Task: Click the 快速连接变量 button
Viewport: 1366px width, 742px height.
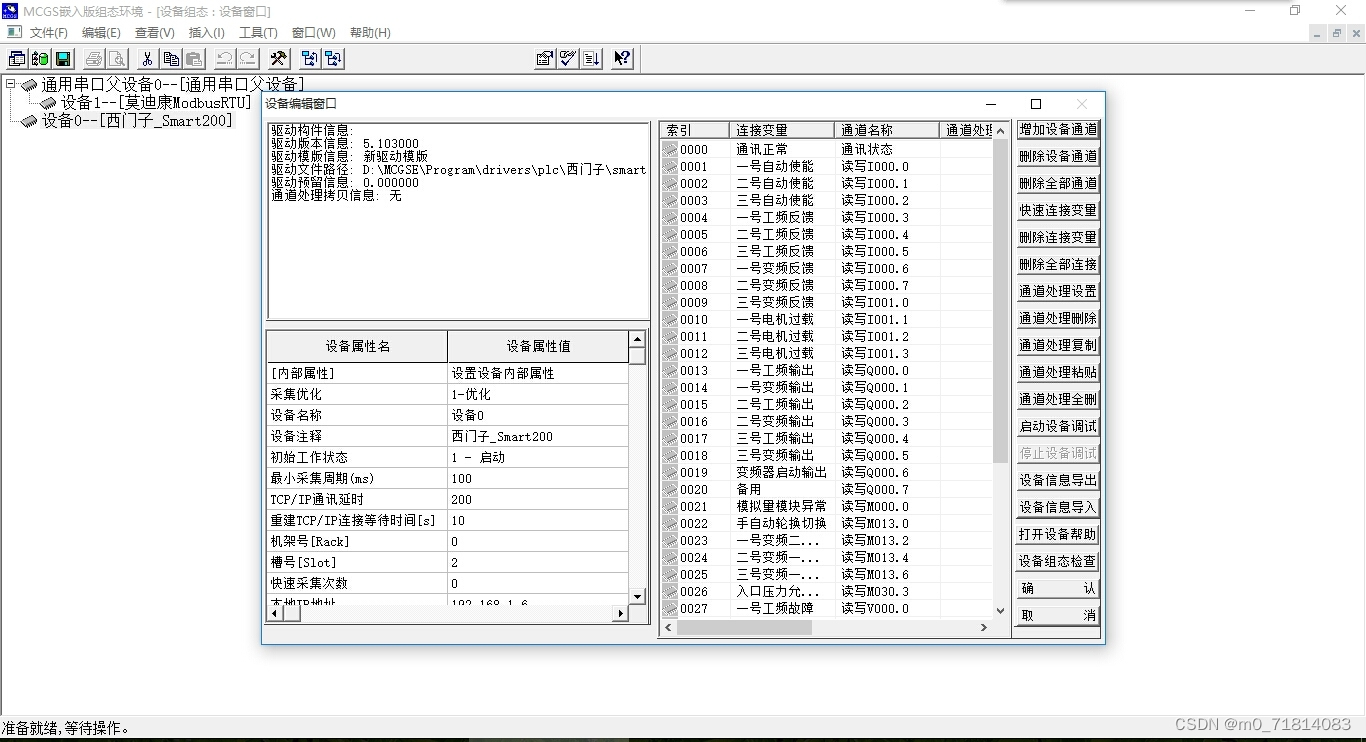Action: tap(1058, 210)
